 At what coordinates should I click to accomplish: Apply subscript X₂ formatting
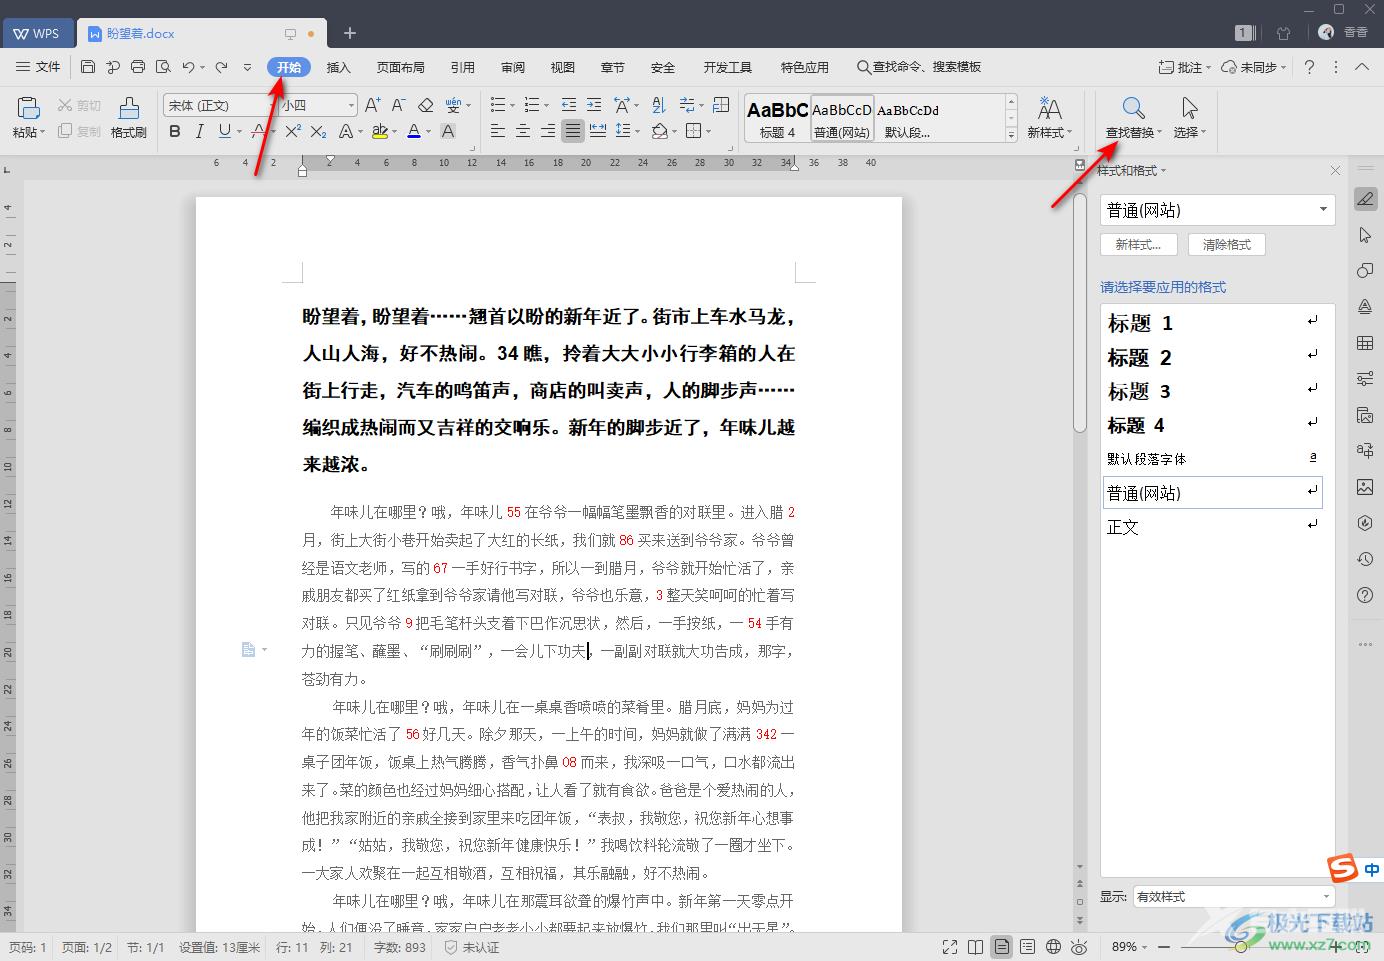(318, 131)
